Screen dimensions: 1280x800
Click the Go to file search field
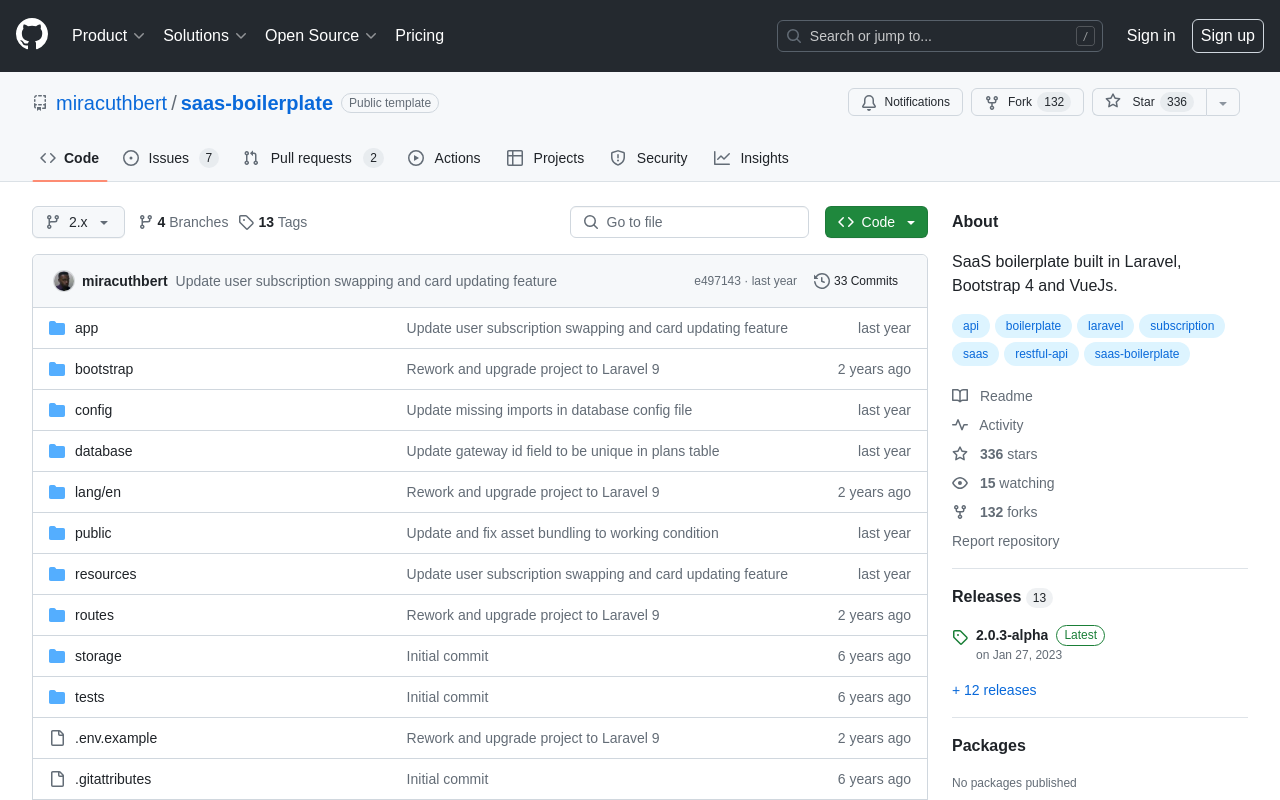(689, 222)
